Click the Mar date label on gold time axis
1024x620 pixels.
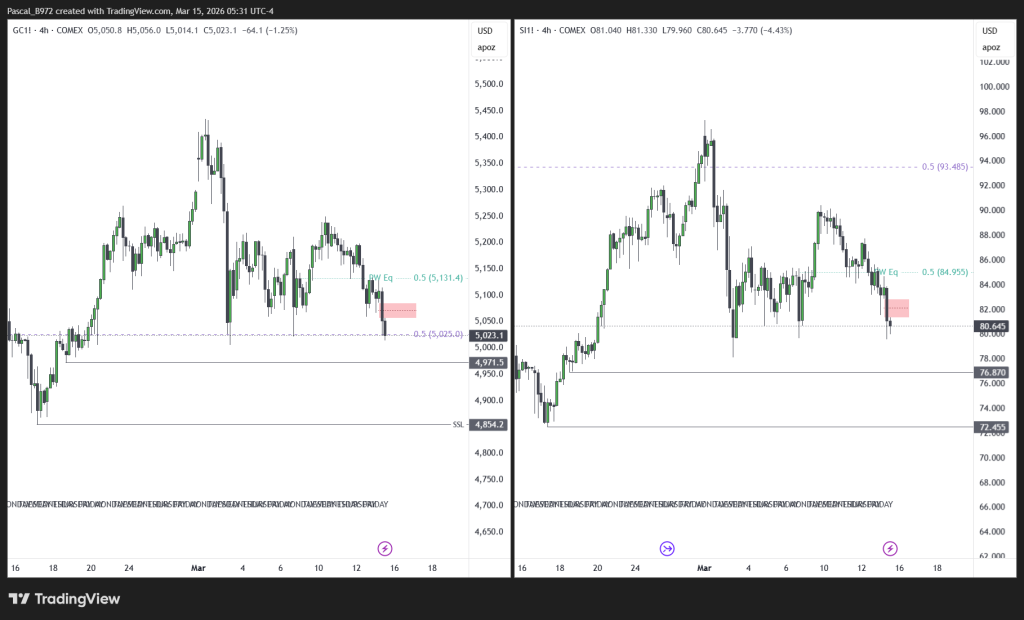coord(199,568)
